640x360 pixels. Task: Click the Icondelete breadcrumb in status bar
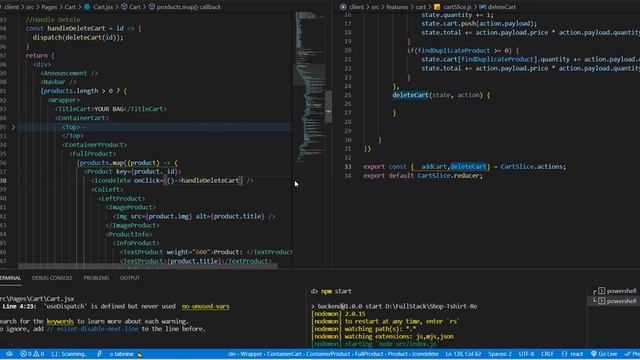(424, 354)
